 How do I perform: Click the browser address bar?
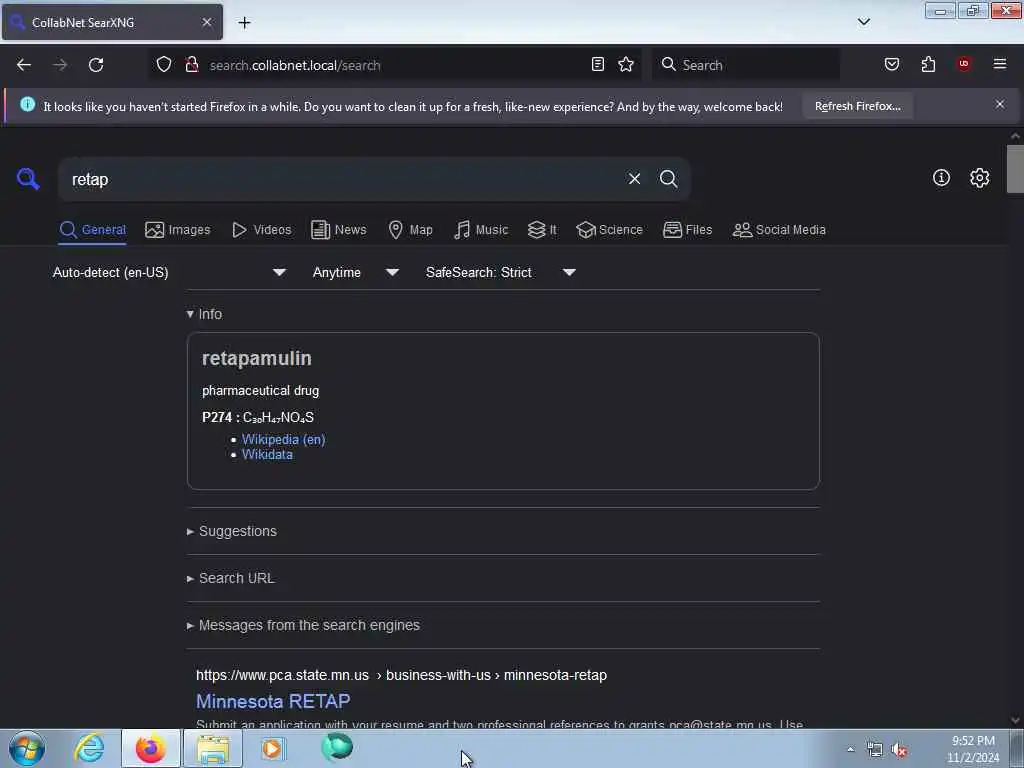coord(396,65)
